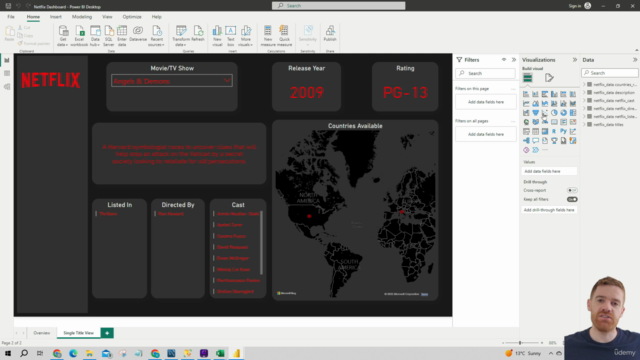640x360 pixels.
Task: Select the donut chart visual
Action: point(564,113)
